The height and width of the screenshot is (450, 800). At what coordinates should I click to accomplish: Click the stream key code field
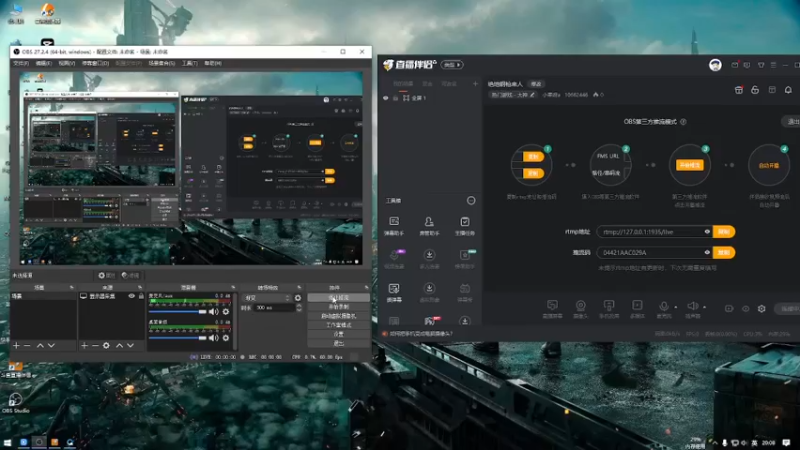[x=654, y=253]
